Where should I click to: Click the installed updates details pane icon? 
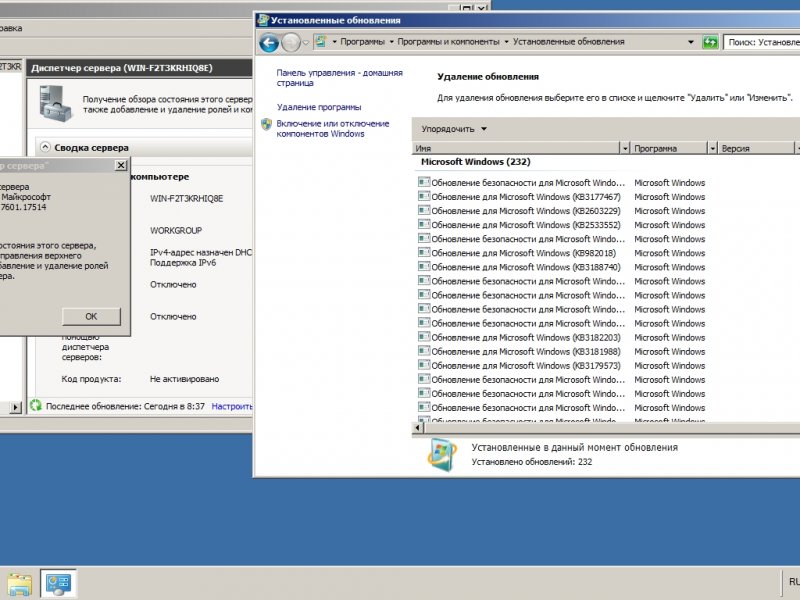pyautogui.click(x=442, y=455)
